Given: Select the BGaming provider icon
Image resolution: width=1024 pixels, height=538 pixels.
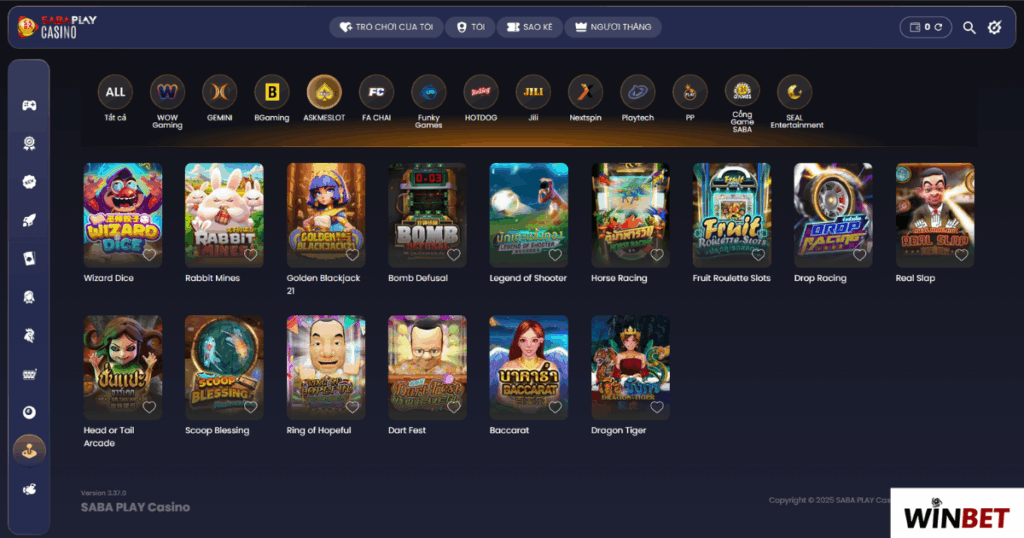Looking at the screenshot, I should (x=272, y=92).
